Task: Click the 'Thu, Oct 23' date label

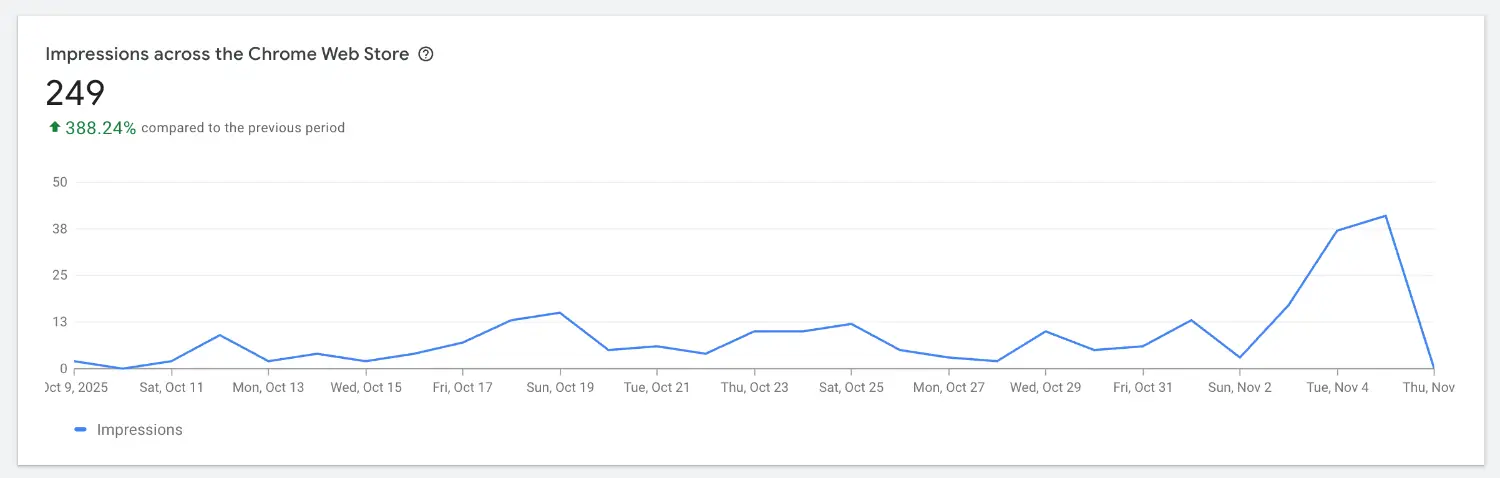Action: click(754, 388)
